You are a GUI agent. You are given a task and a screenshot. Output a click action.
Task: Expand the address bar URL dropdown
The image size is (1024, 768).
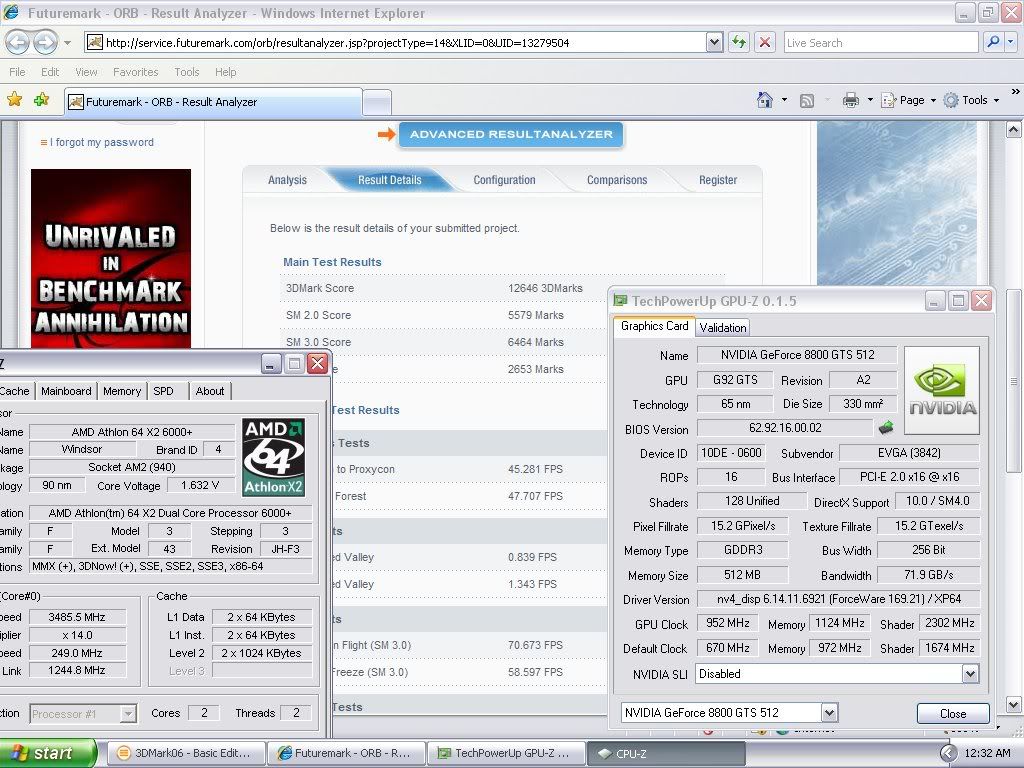point(714,42)
